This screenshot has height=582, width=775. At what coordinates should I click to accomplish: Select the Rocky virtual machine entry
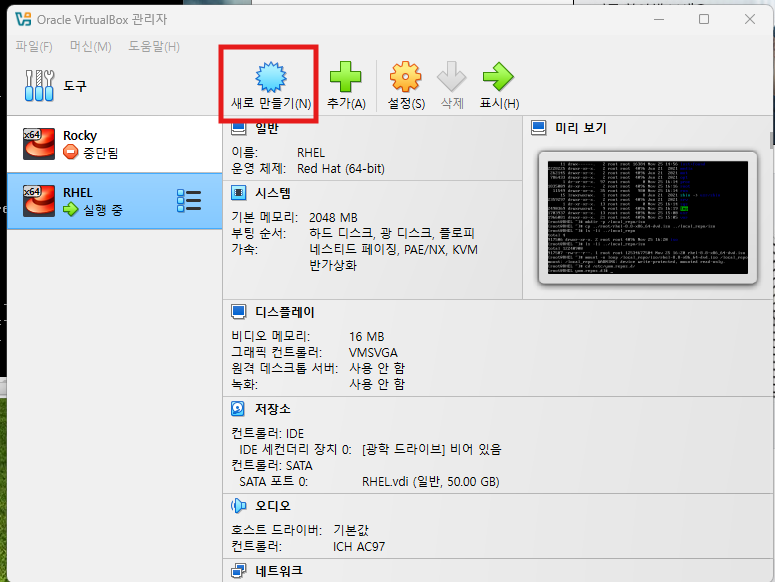[115, 144]
